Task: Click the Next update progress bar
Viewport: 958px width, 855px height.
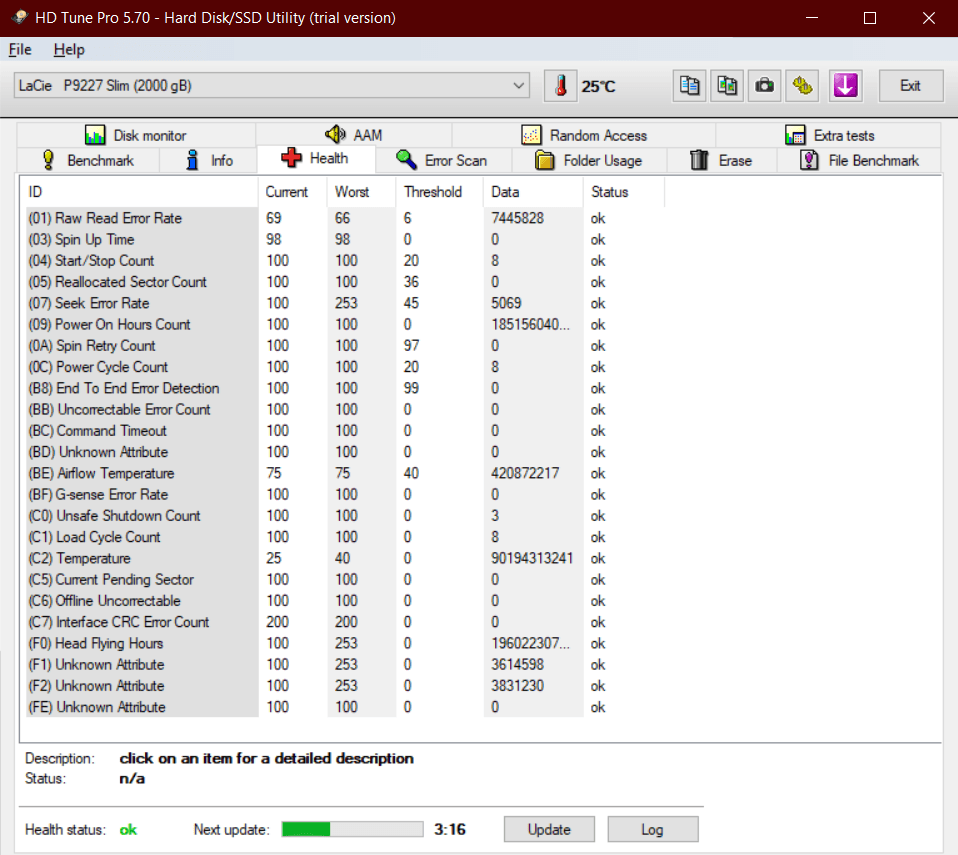Action: point(353,829)
